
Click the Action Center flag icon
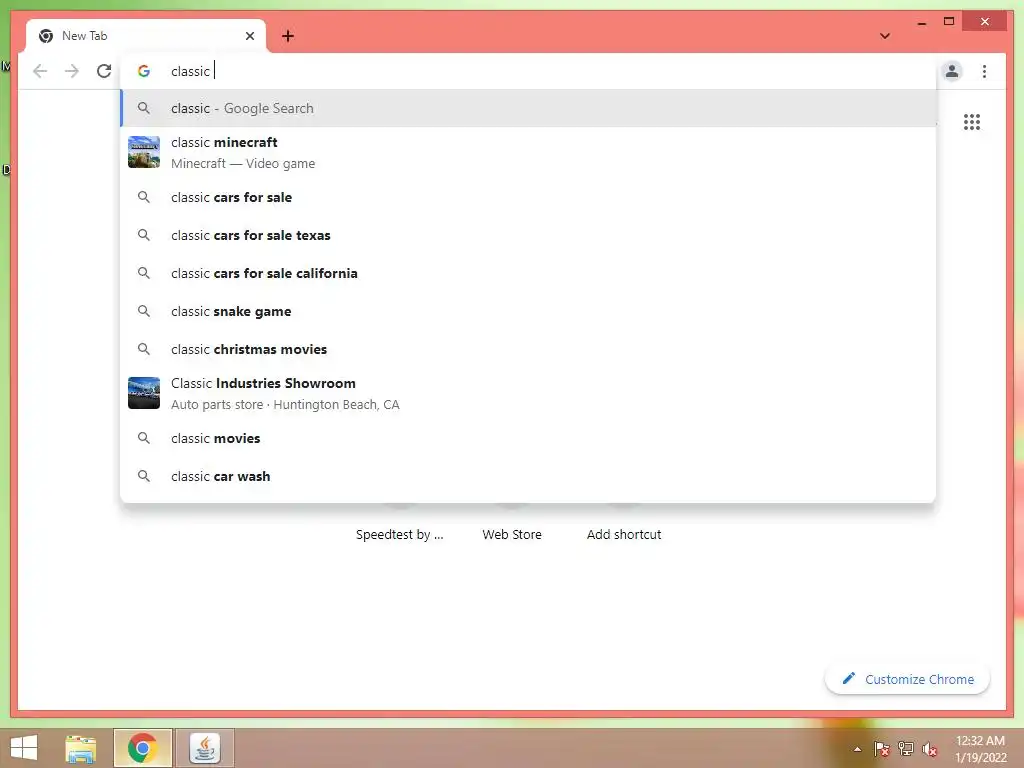click(881, 749)
